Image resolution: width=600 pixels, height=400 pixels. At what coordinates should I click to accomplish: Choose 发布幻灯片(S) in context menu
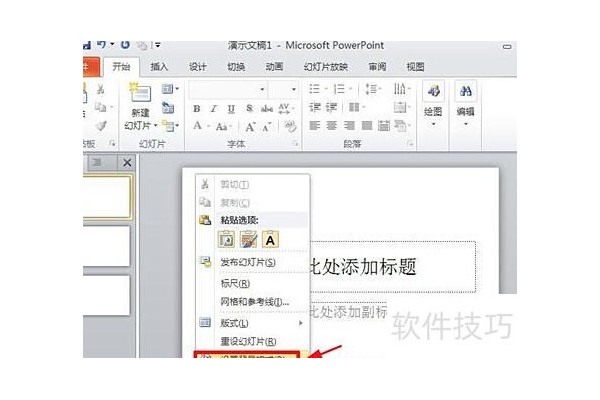click(x=253, y=263)
